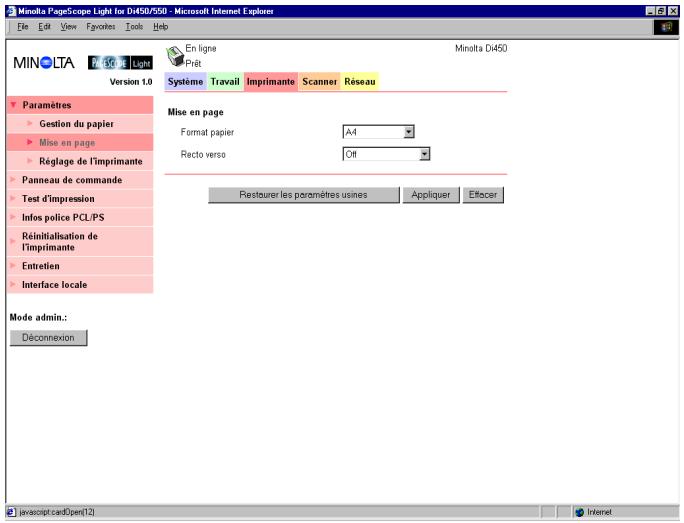The width and height of the screenshot is (684, 523).
Task: Open the File menu
Action: (23, 27)
